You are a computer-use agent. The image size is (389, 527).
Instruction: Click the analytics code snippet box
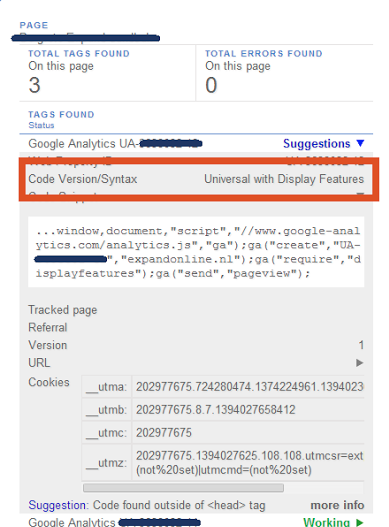196,252
